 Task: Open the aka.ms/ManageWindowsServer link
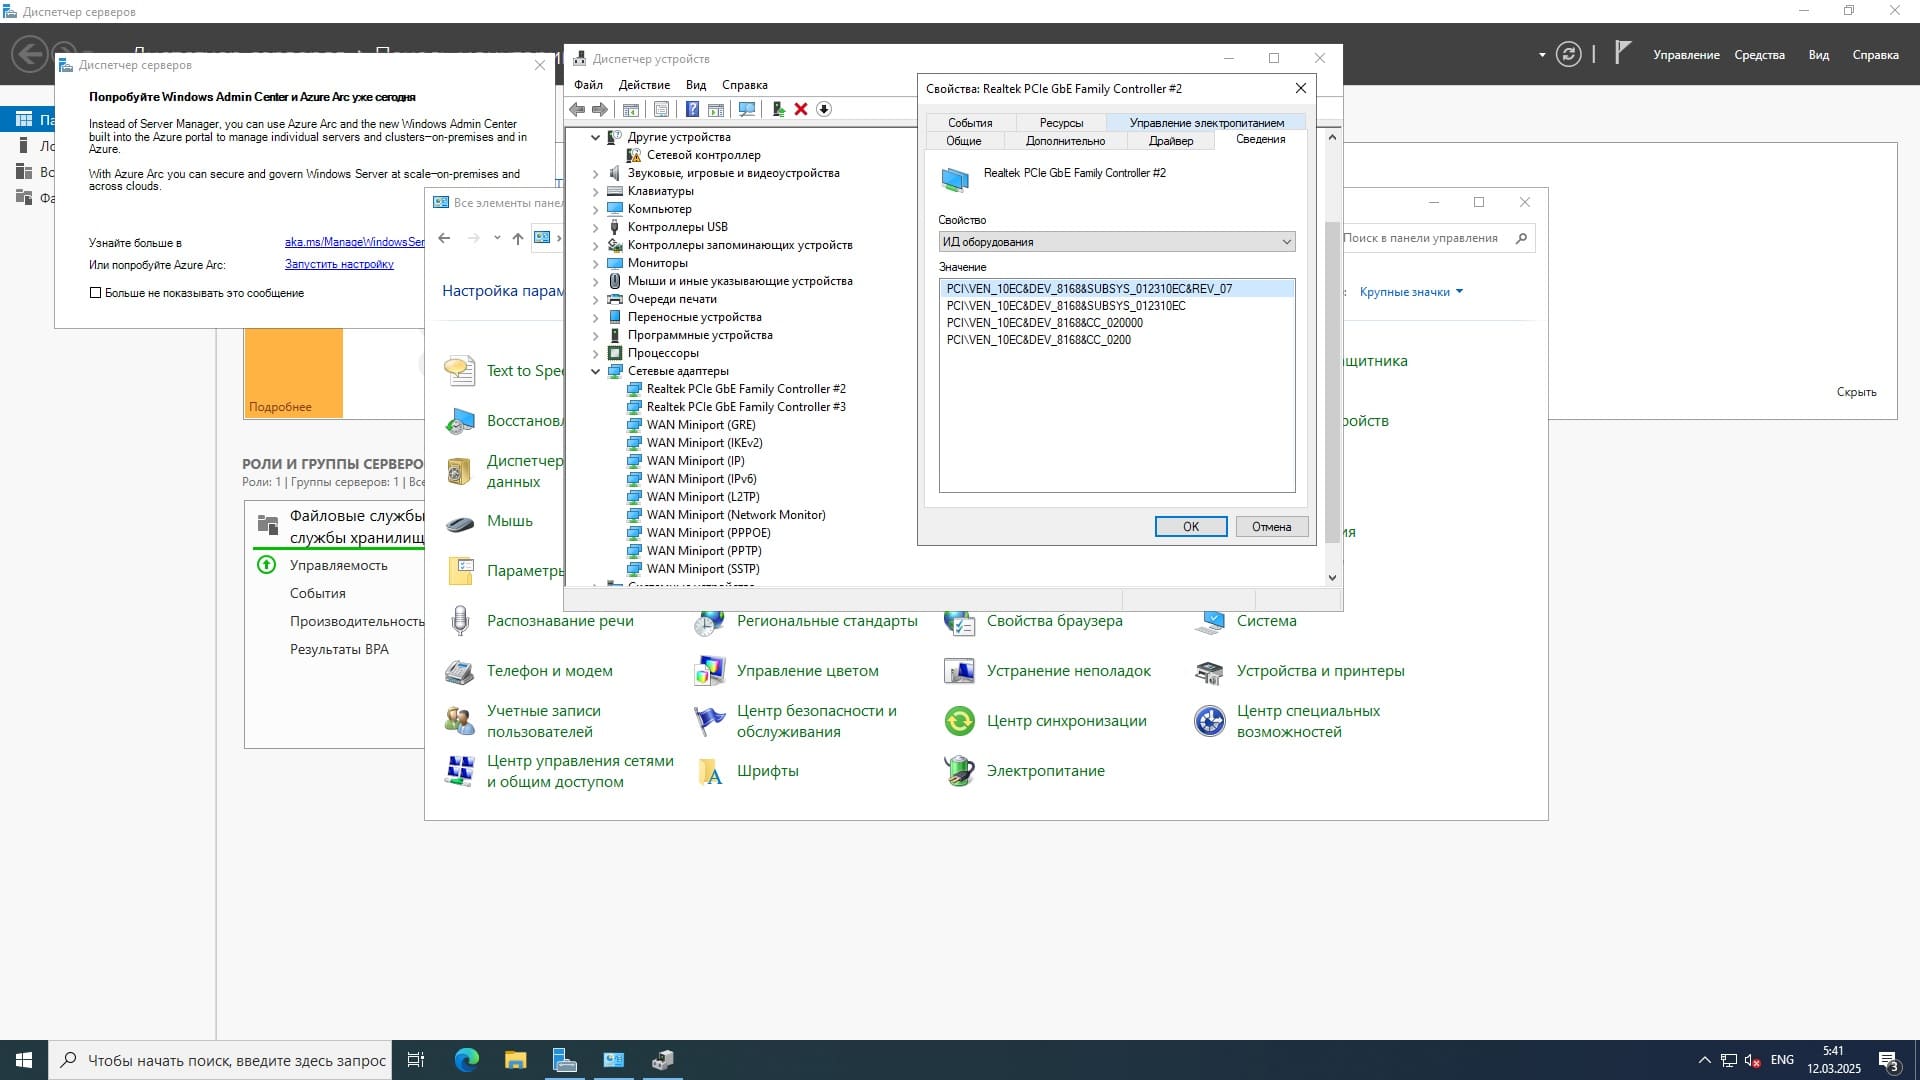354,242
